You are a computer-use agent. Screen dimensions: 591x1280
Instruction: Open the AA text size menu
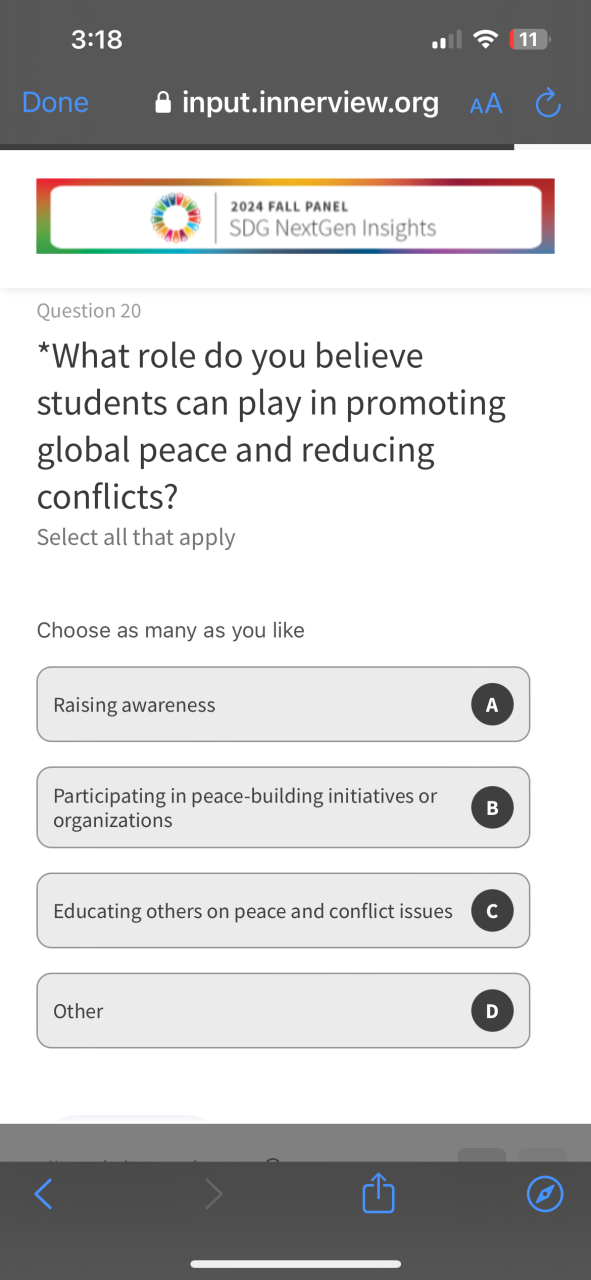coord(486,103)
